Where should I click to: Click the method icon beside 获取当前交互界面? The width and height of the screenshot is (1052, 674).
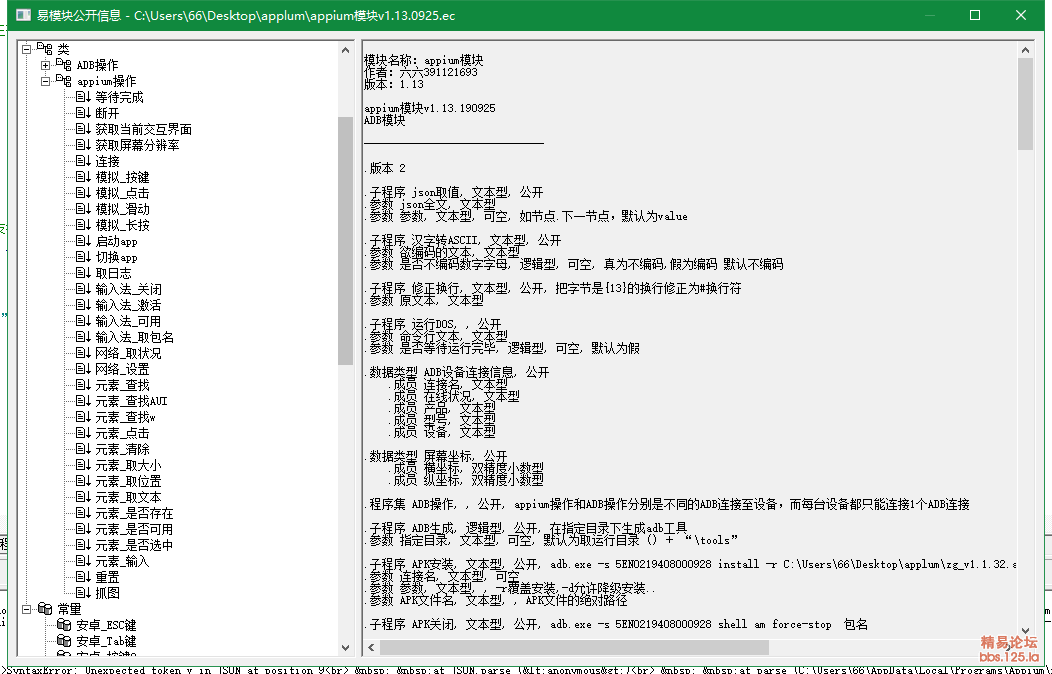83,129
